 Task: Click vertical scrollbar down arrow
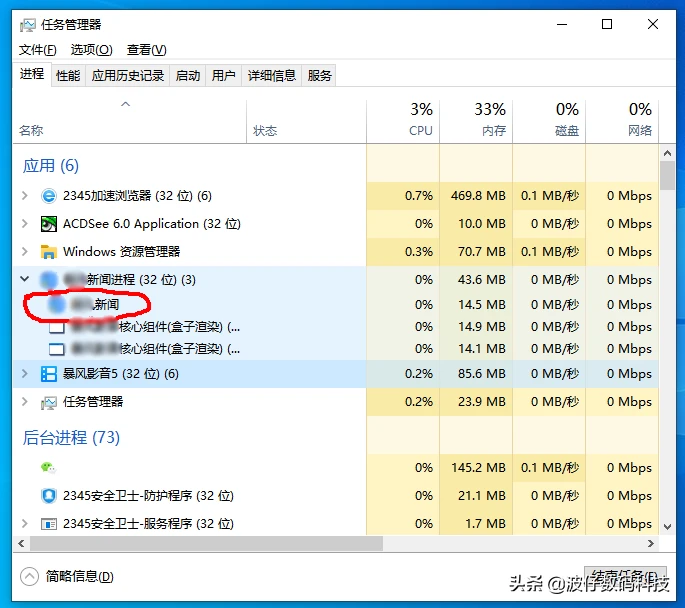667,527
